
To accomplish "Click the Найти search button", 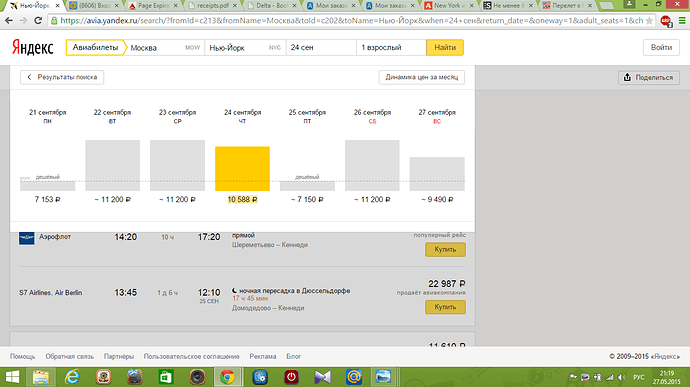I will 445,48.
